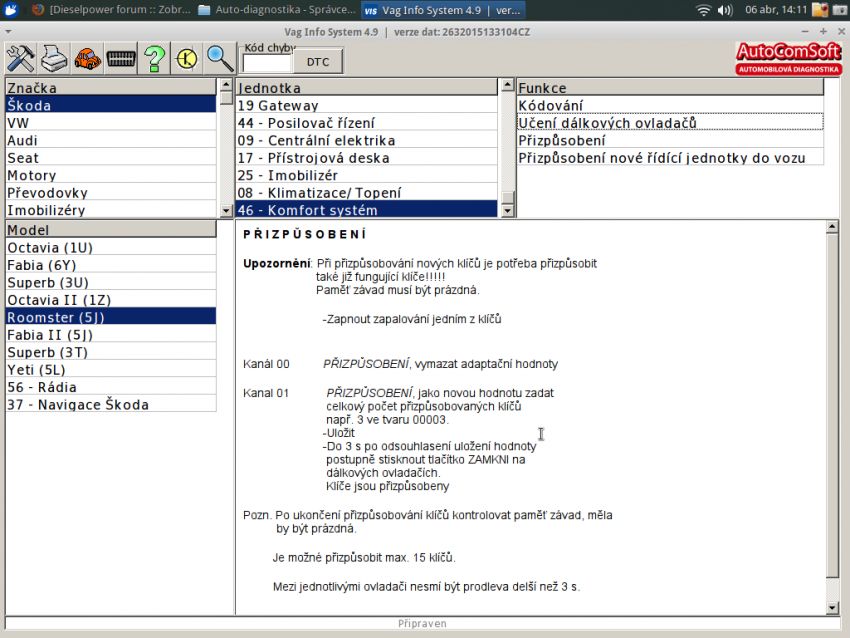Click the Značka list scroll up arrow

(226, 85)
